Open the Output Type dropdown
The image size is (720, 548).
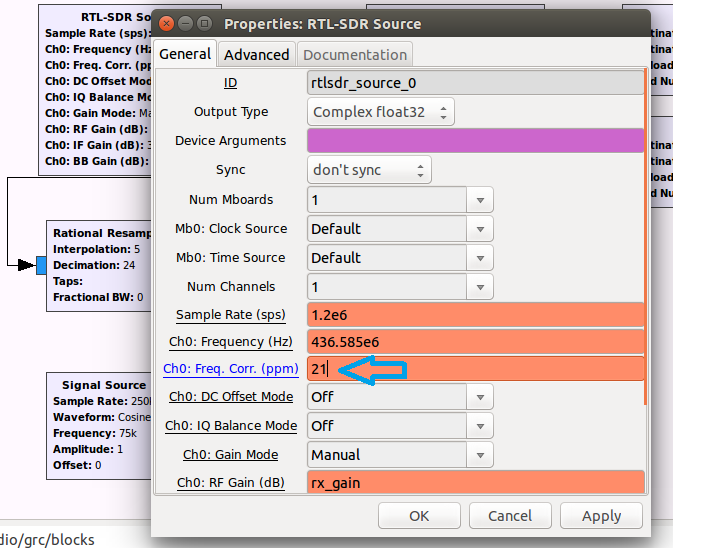click(x=381, y=112)
